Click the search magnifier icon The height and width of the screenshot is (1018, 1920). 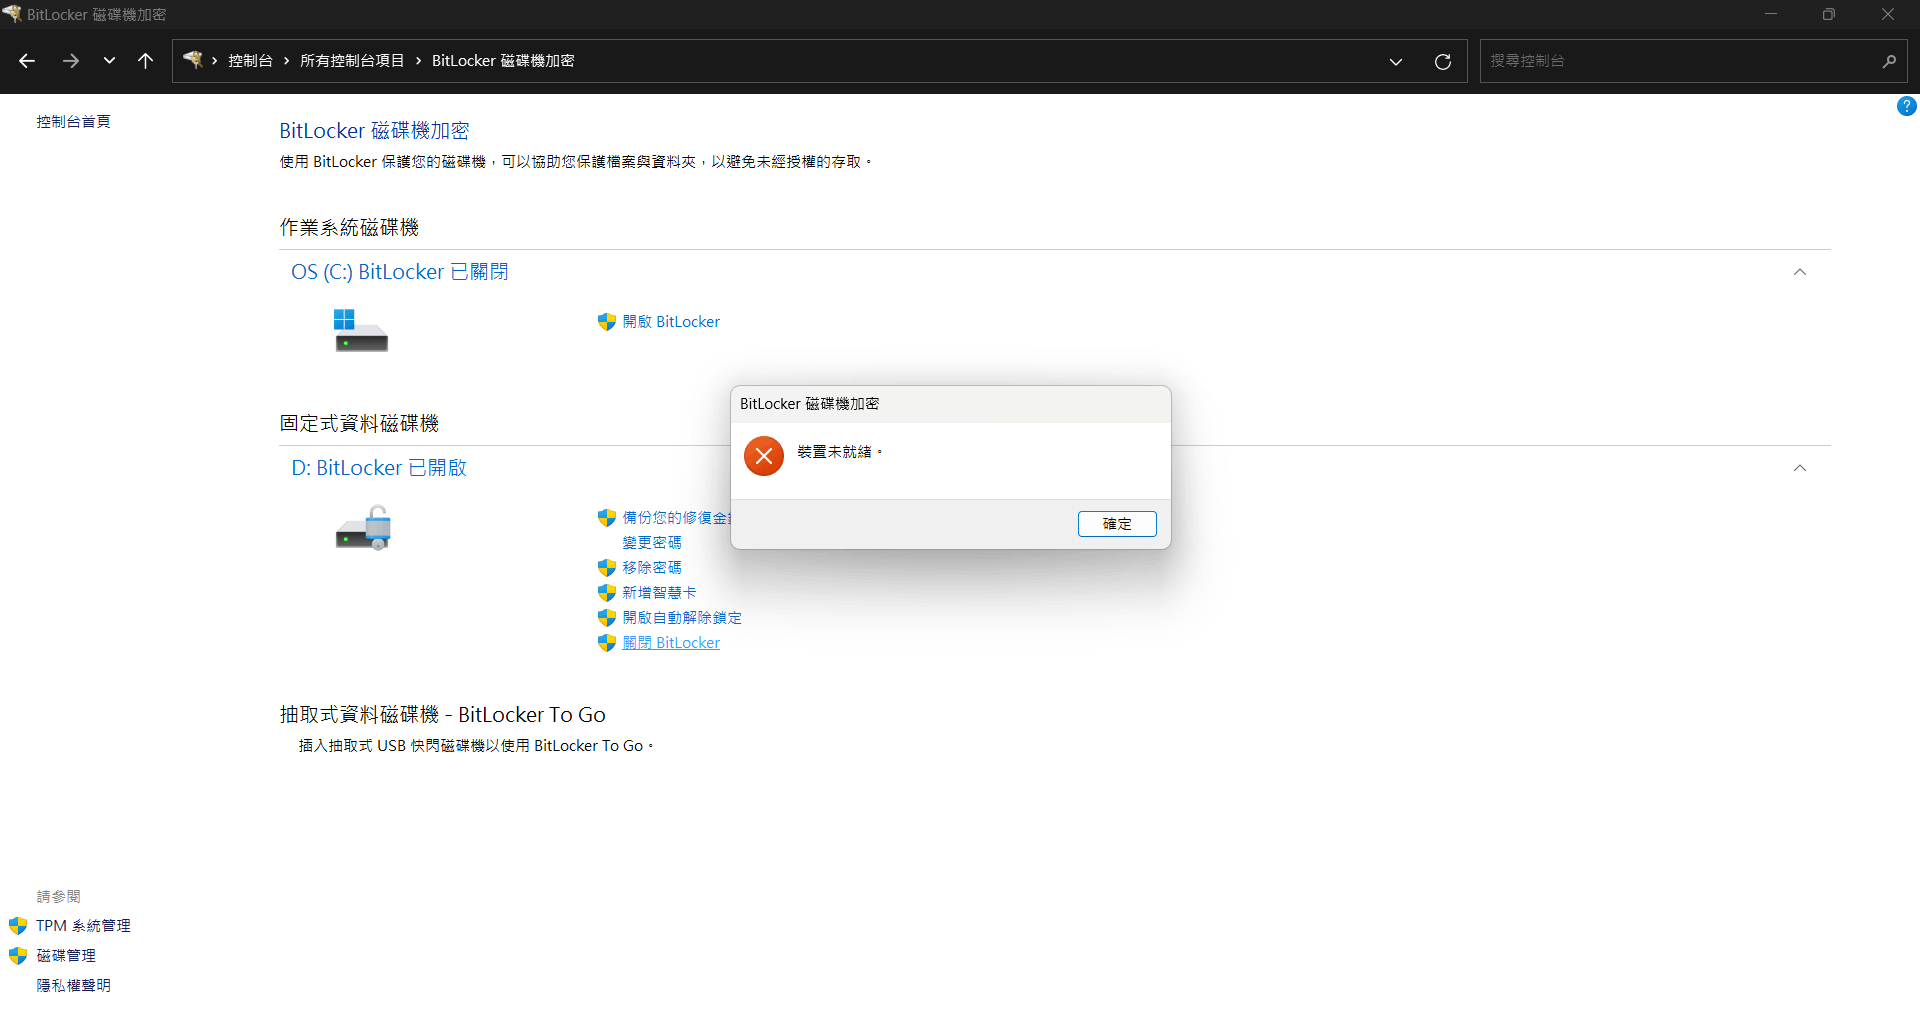tap(1889, 61)
